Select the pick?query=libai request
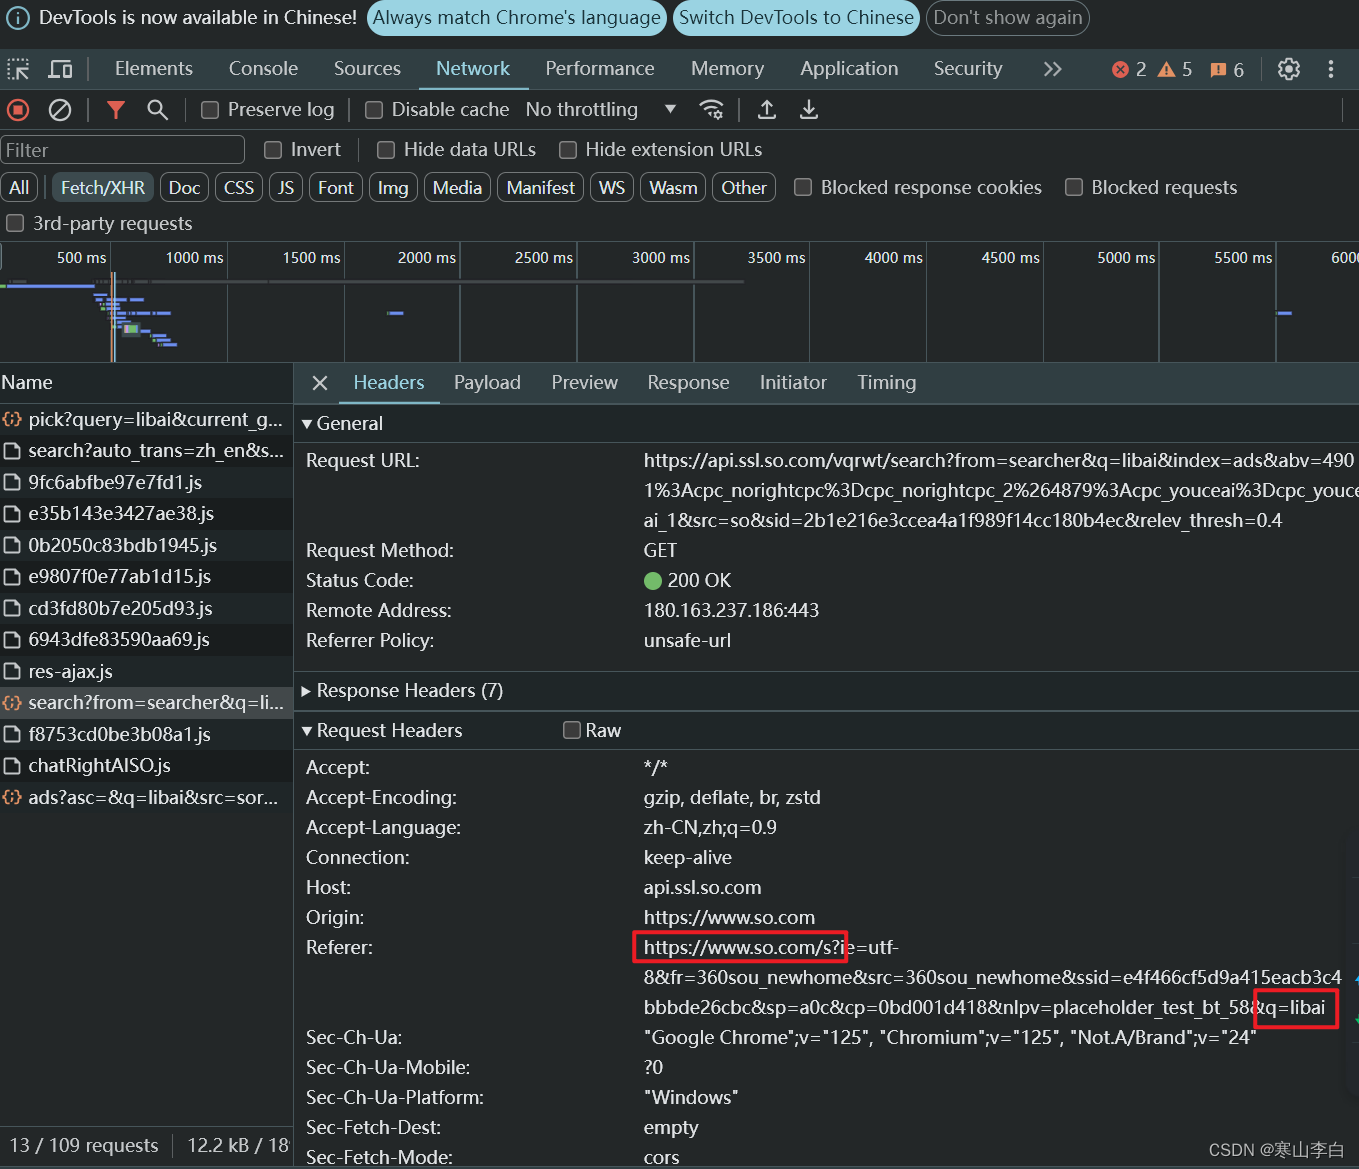The width and height of the screenshot is (1359, 1169). [146, 420]
